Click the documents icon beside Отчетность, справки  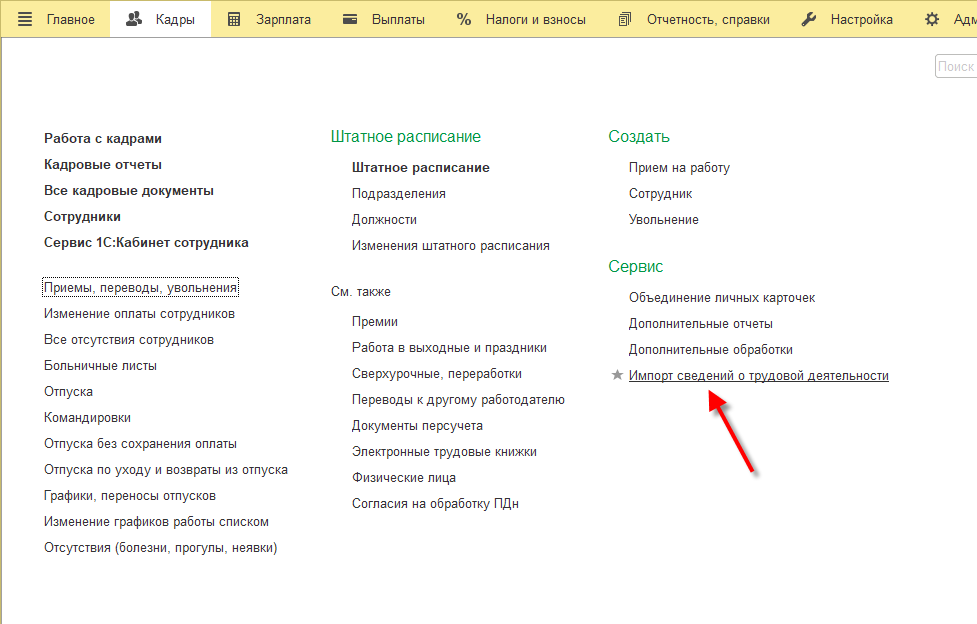coord(624,19)
